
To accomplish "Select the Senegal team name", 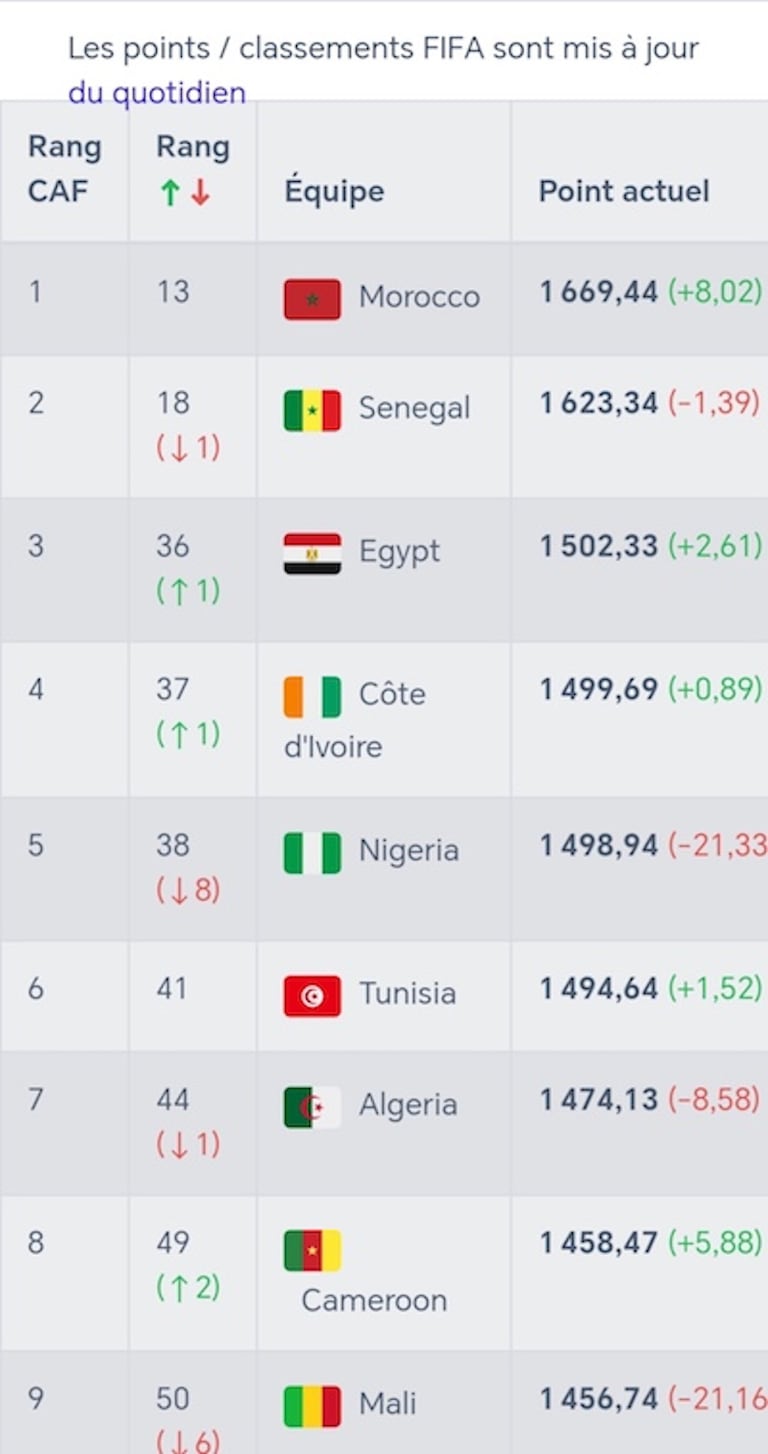I will 414,408.
